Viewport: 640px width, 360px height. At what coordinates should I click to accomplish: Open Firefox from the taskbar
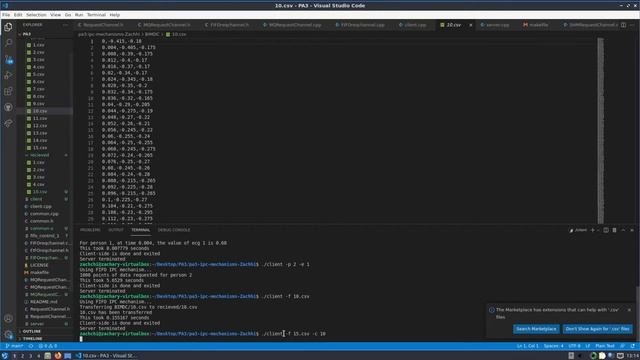(58, 356)
